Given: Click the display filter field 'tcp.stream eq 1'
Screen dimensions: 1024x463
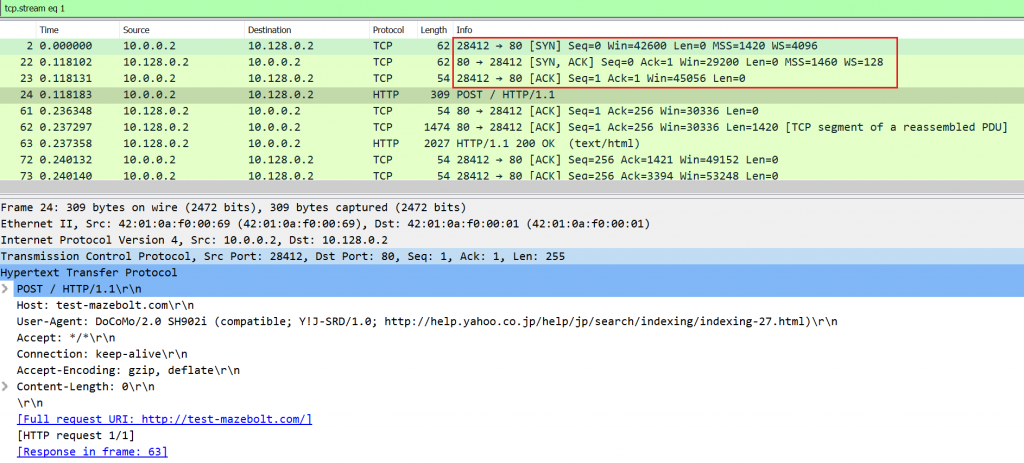Looking at the screenshot, I should [512, 8].
